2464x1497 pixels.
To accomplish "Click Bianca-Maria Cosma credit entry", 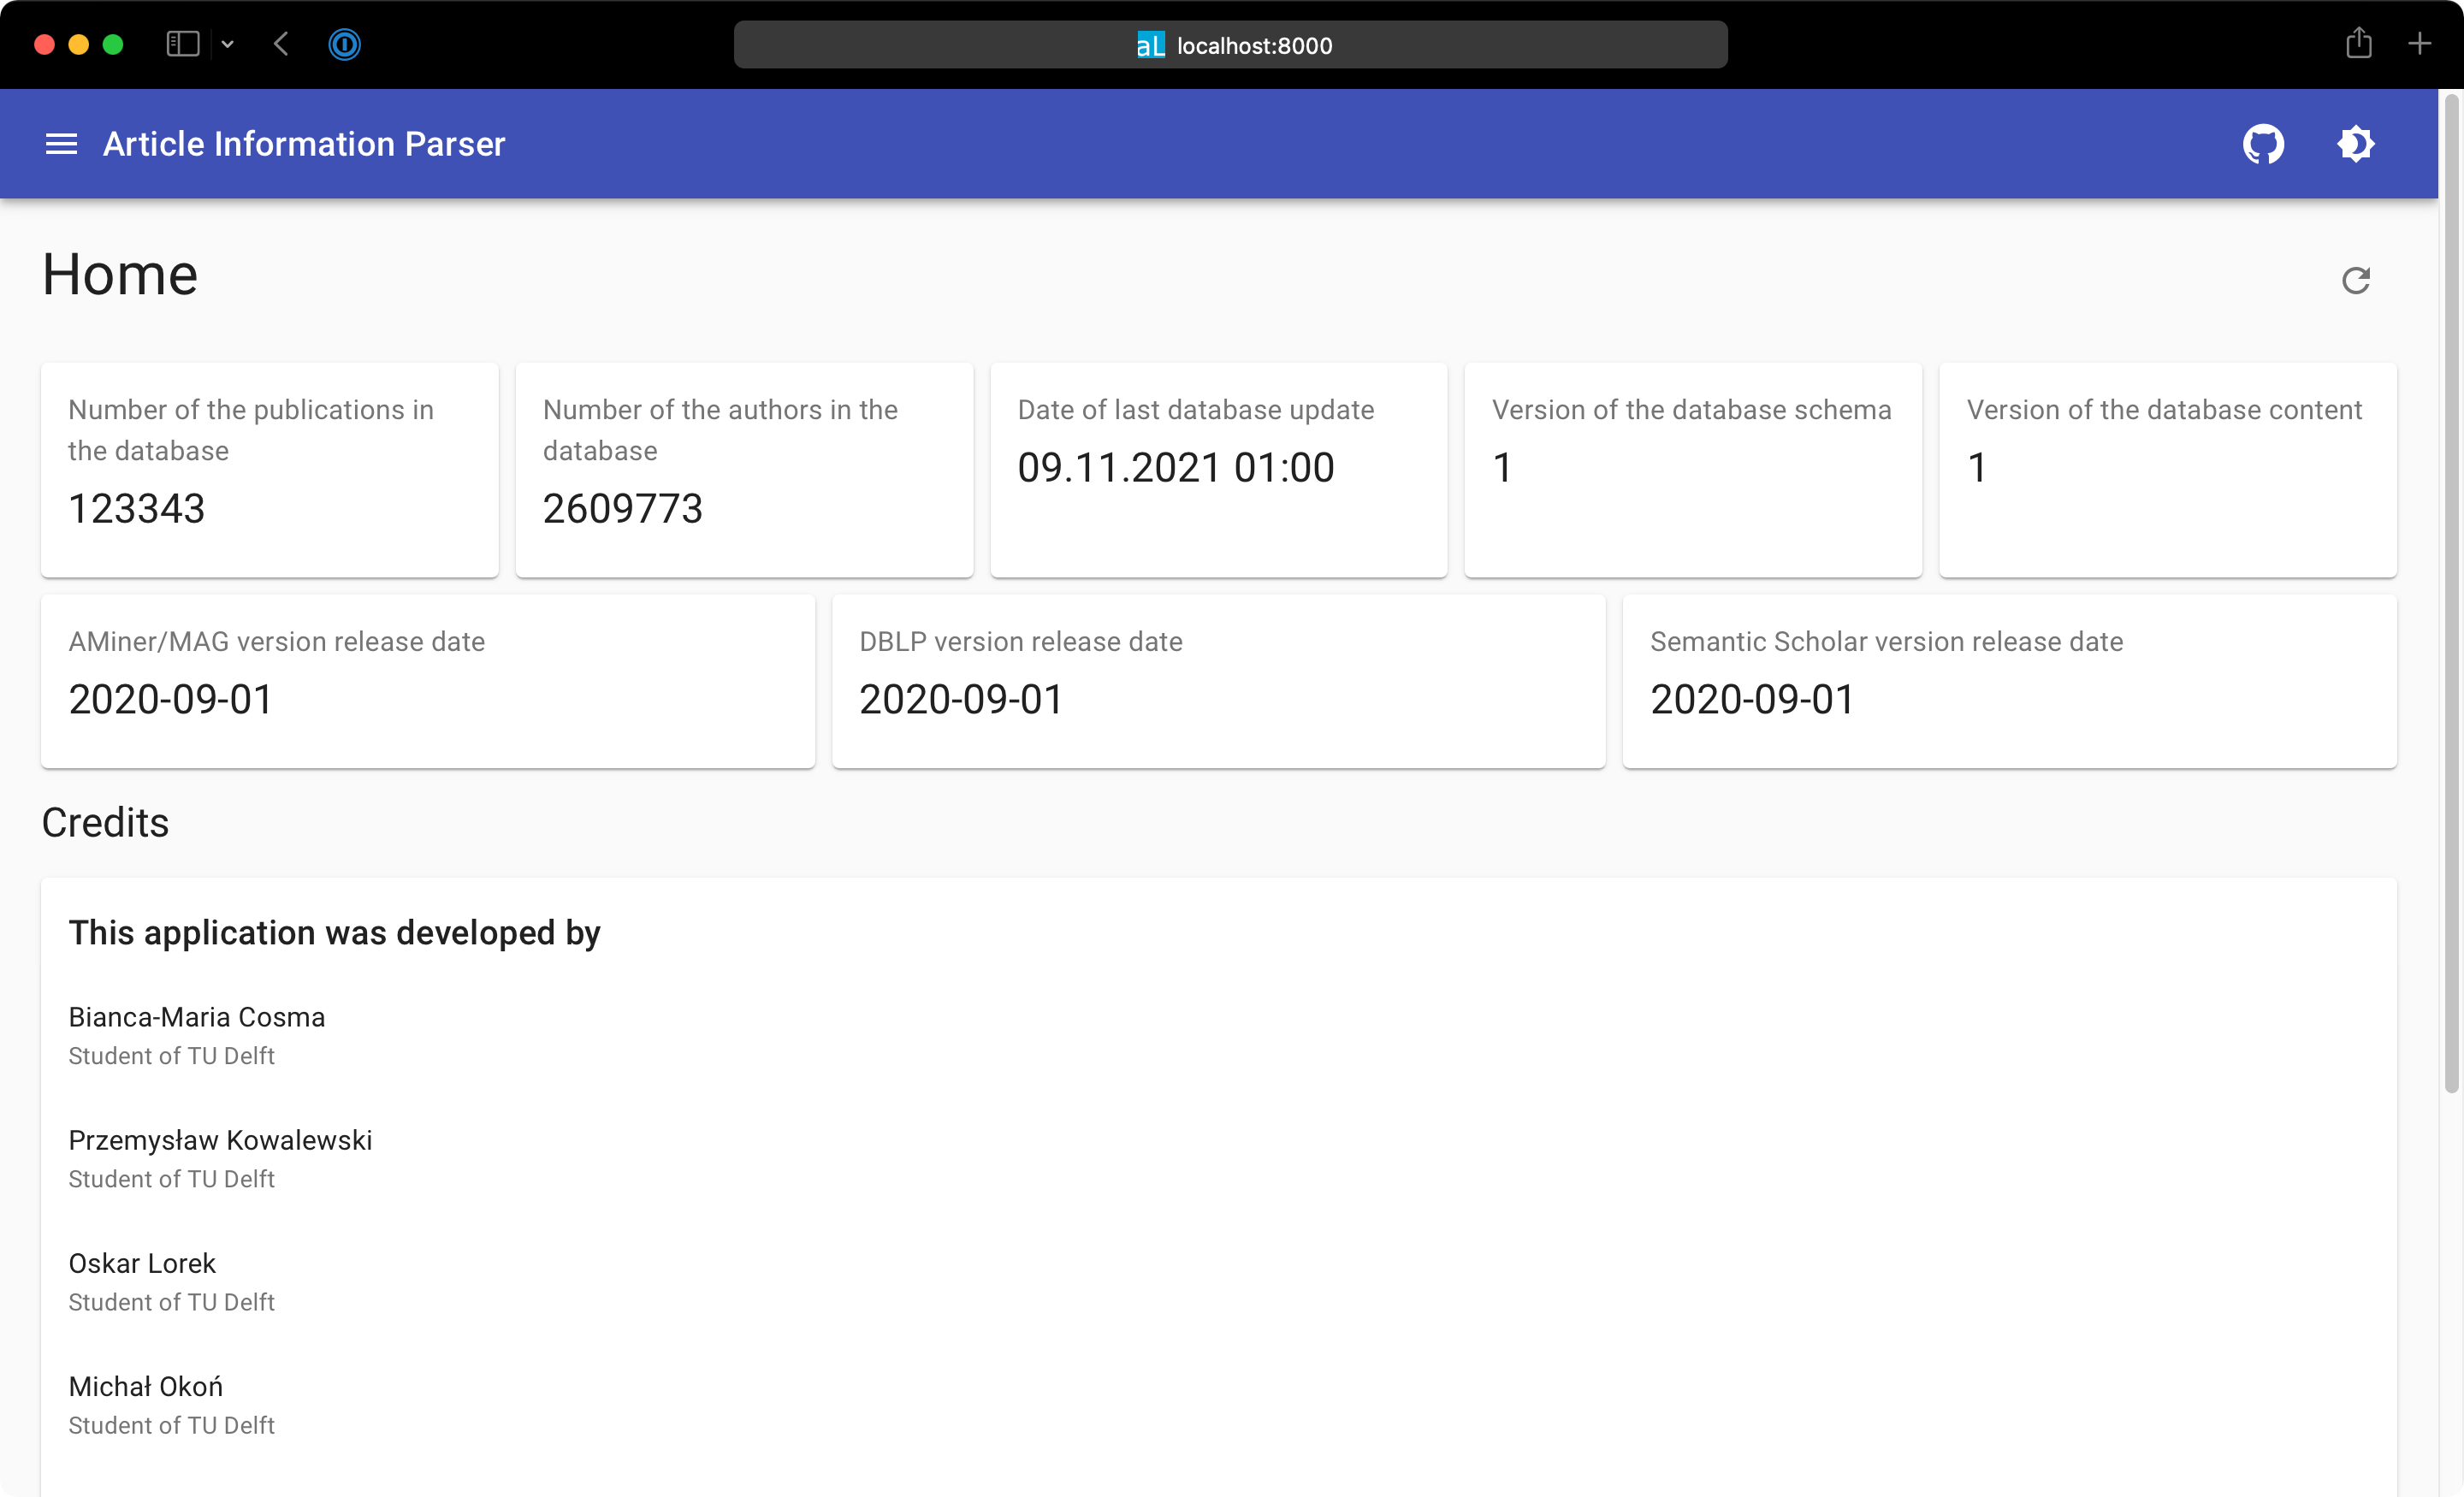I will pos(197,1035).
